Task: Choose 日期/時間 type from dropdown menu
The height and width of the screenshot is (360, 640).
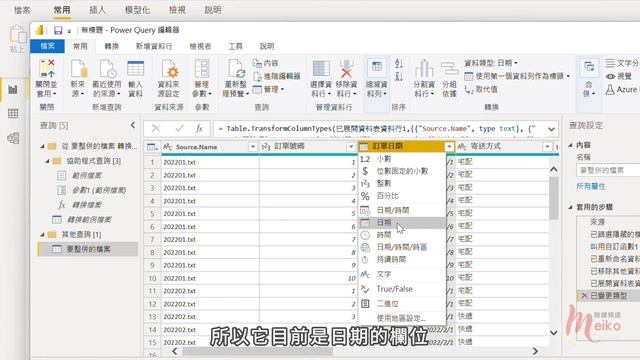Action: (402, 210)
